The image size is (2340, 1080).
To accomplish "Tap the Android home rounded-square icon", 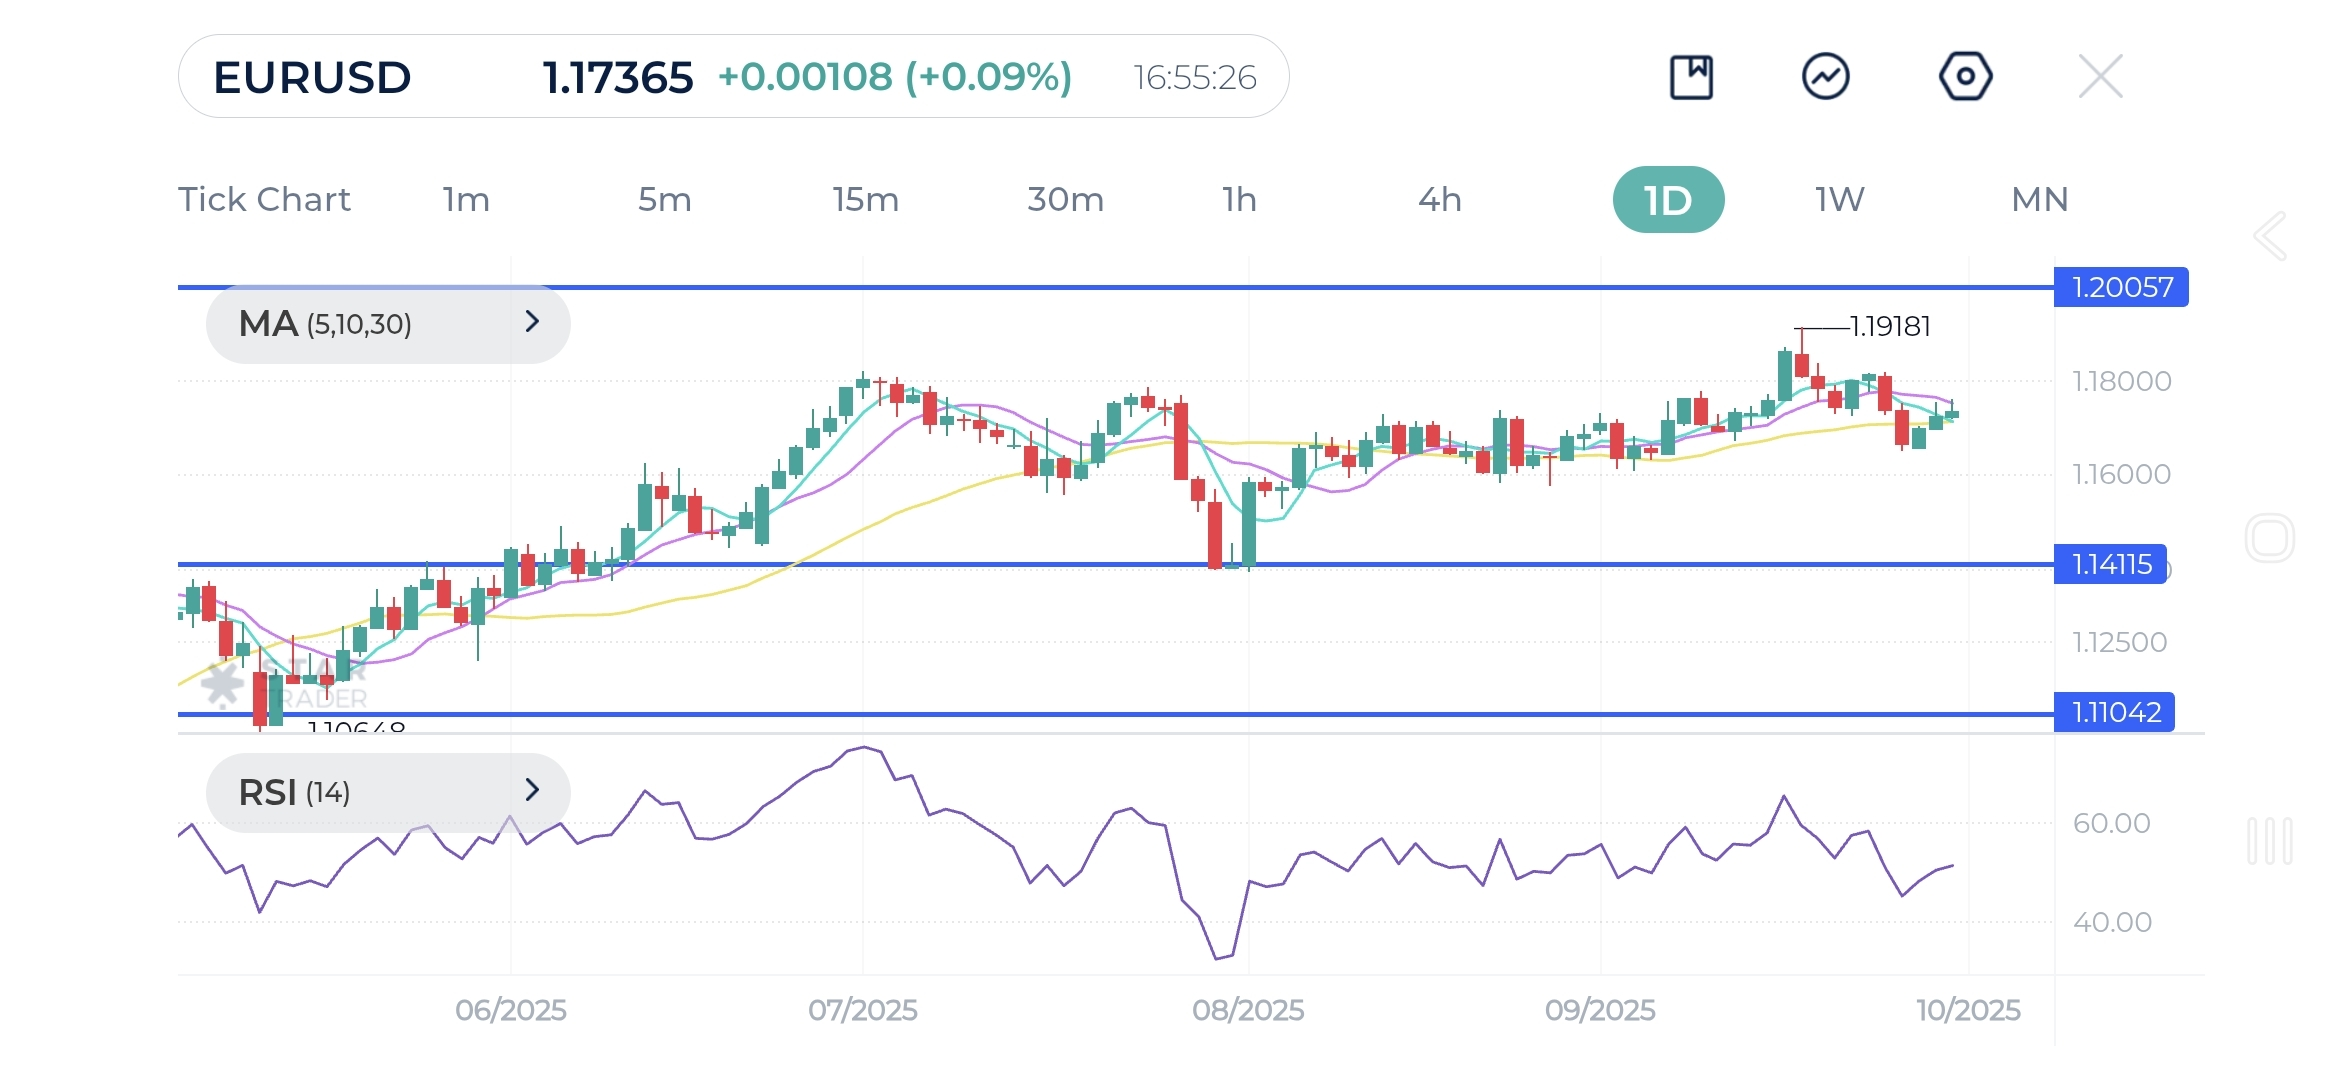I will [2269, 539].
